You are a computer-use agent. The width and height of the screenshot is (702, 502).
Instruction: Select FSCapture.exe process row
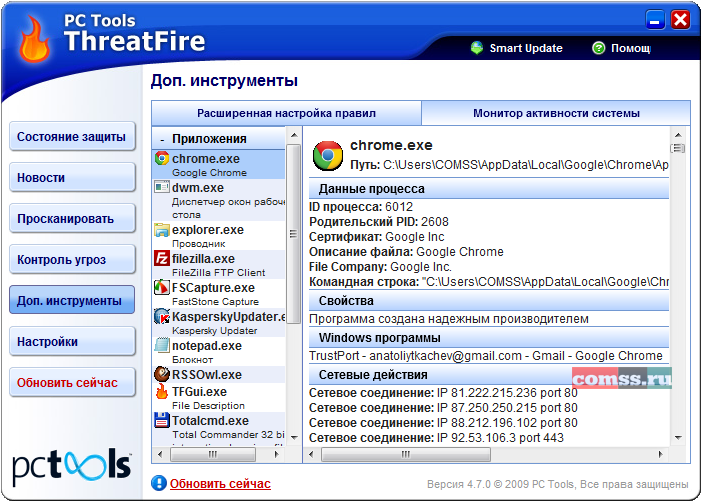point(219,293)
